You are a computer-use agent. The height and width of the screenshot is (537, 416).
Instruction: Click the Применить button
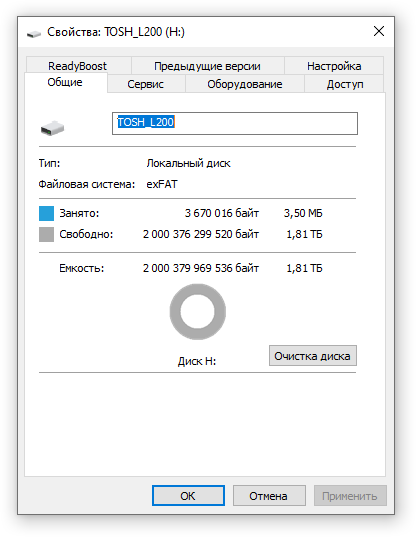pyautogui.click(x=350, y=496)
